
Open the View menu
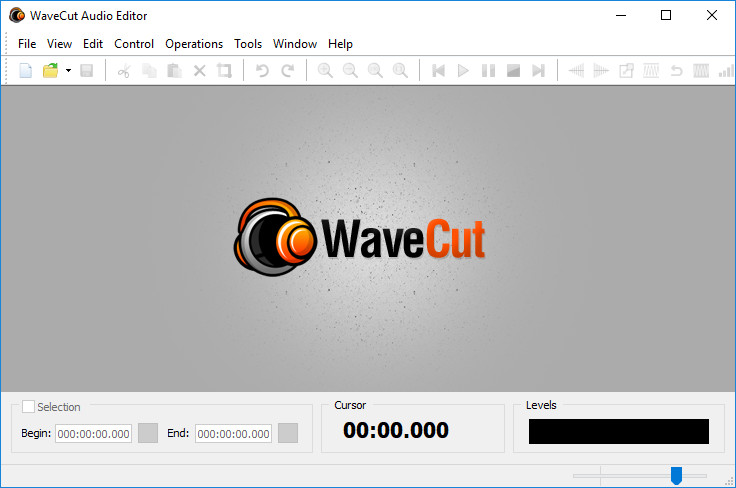click(59, 44)
